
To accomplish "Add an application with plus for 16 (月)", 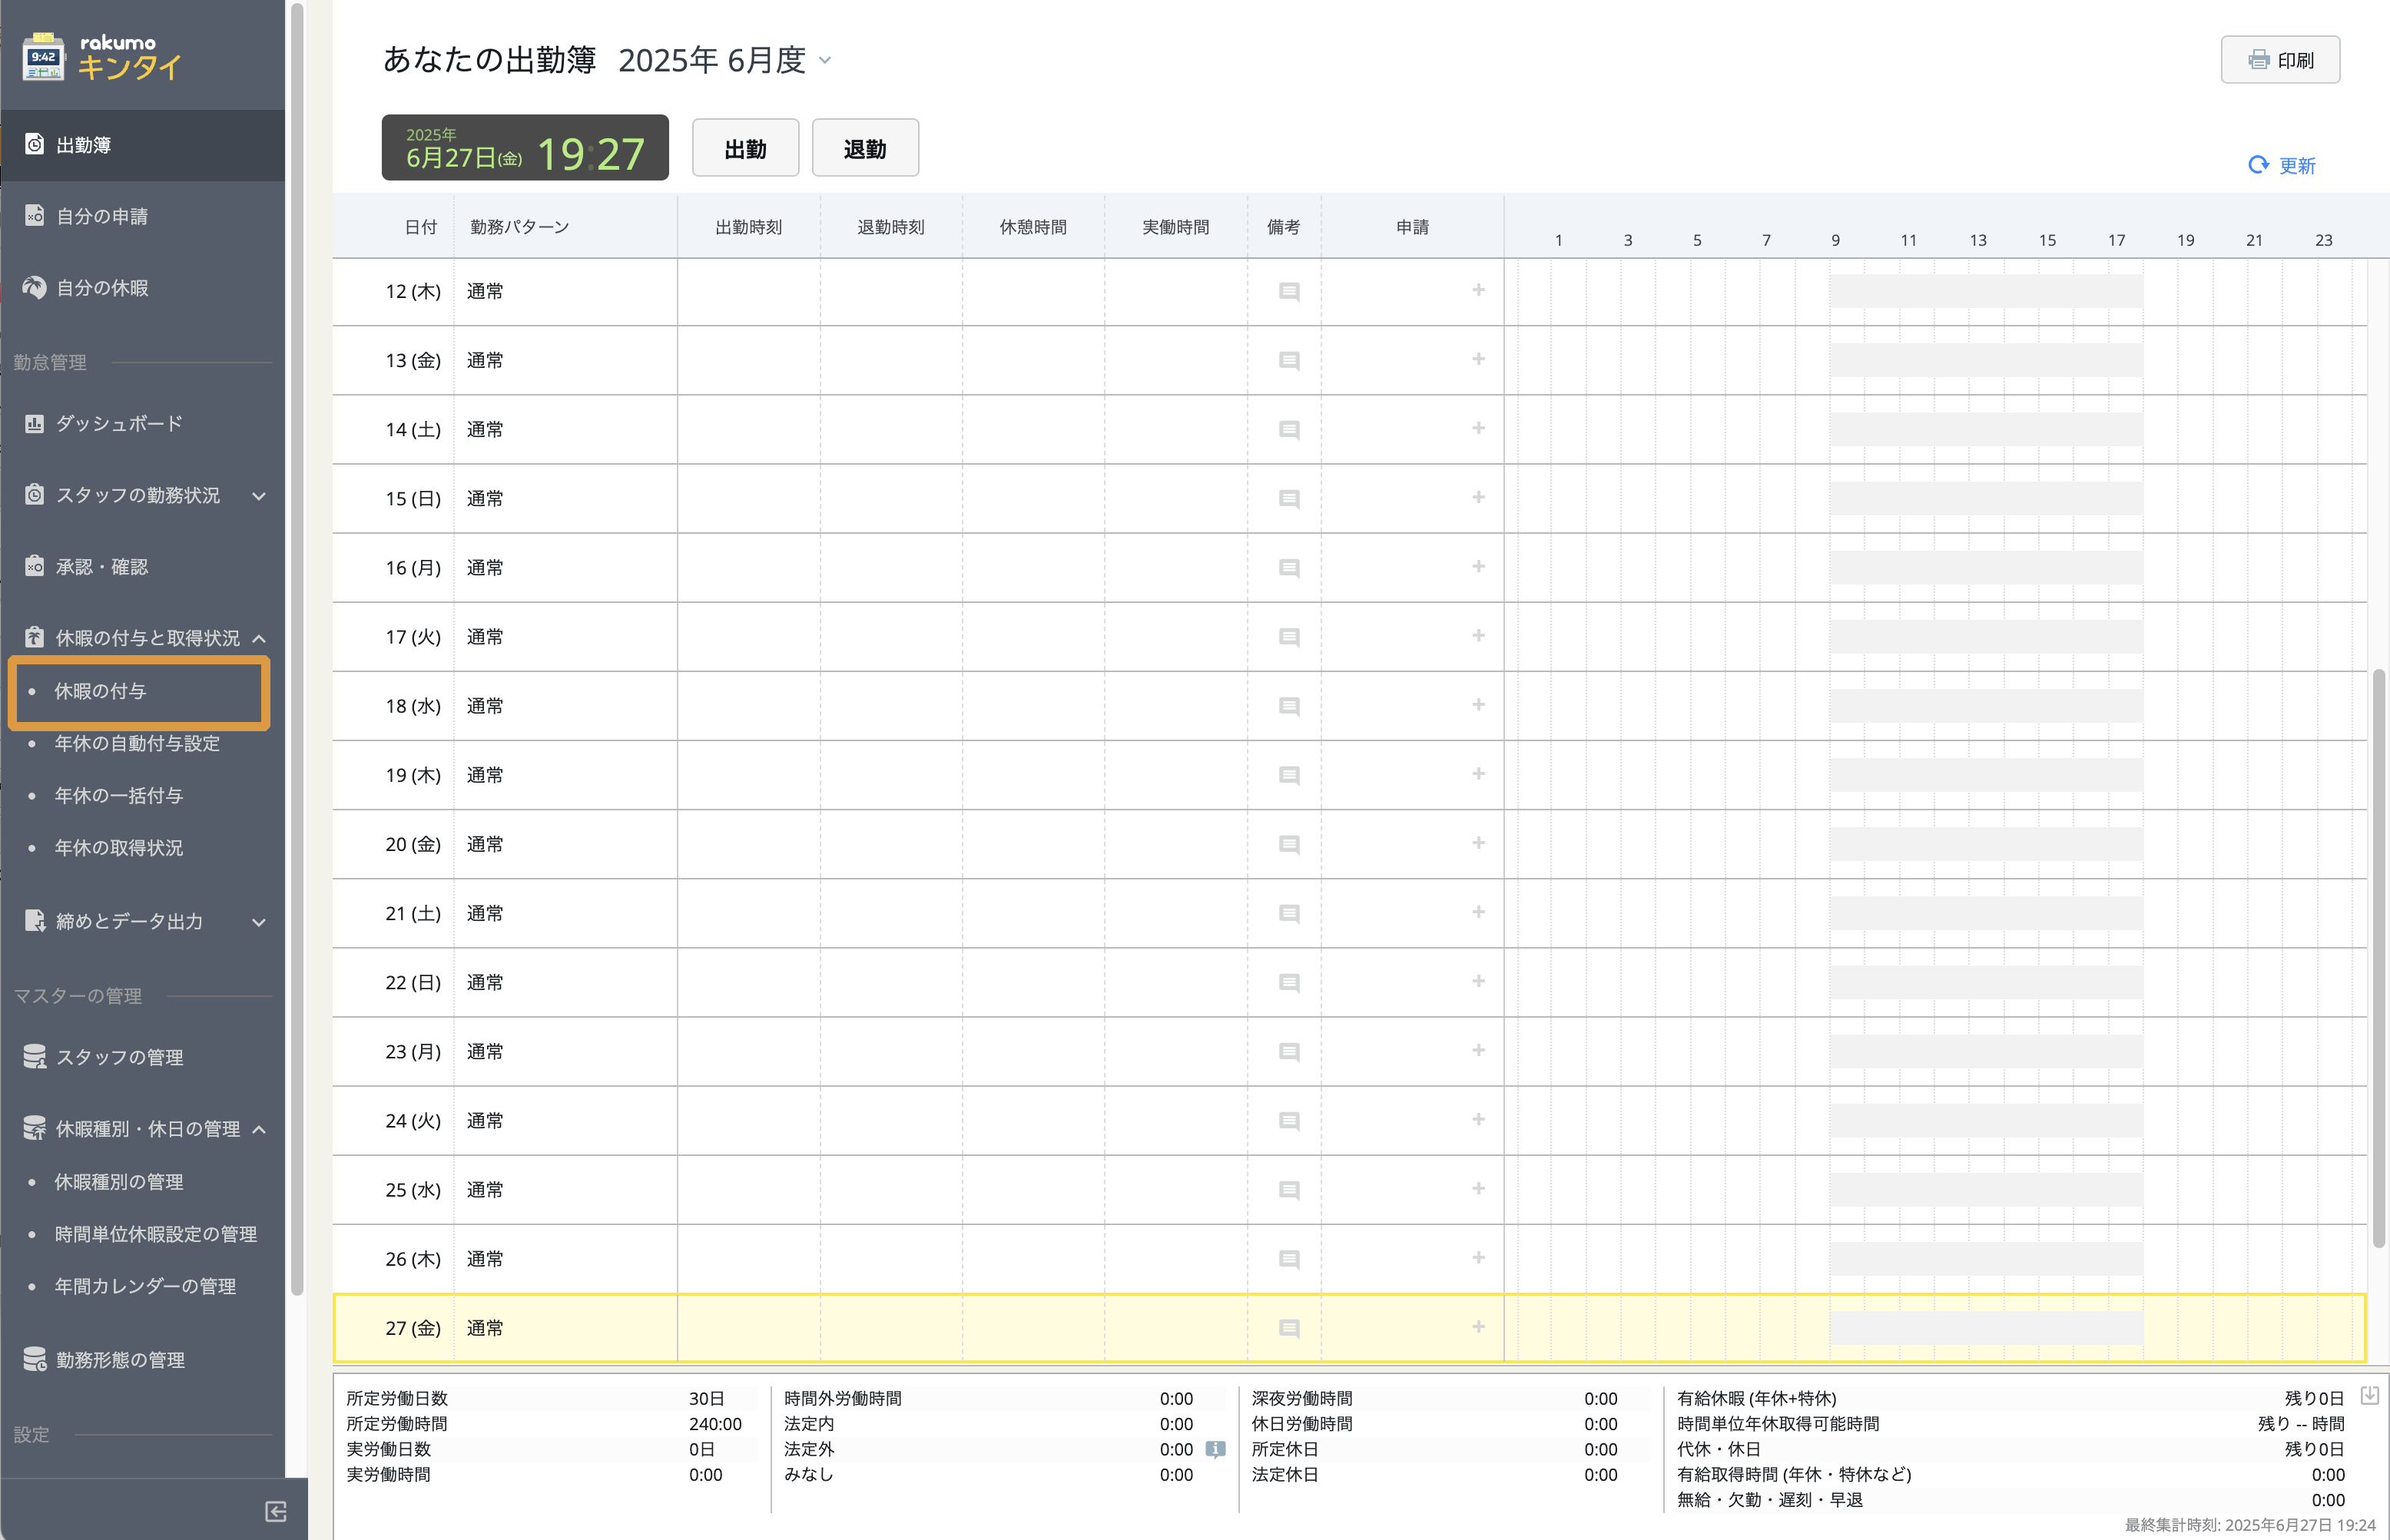I will point(1478,566).
